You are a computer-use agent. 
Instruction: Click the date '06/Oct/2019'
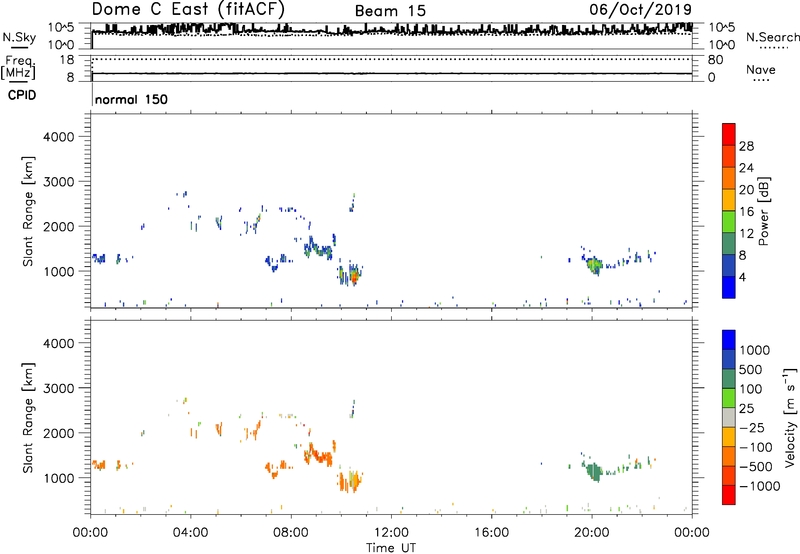pos(640,9)
